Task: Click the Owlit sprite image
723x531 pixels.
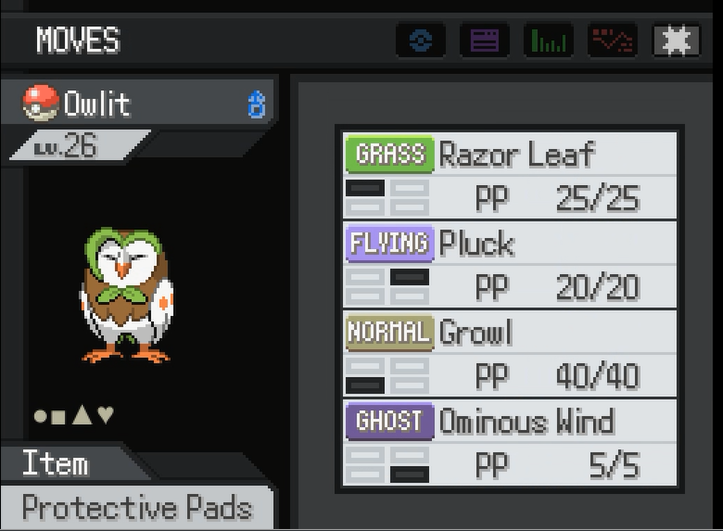Action: tap(127, 295)
